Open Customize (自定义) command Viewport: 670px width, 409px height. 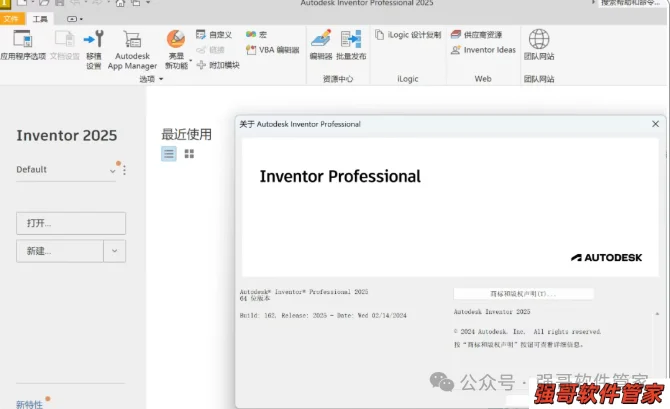[x=214, y=35]
